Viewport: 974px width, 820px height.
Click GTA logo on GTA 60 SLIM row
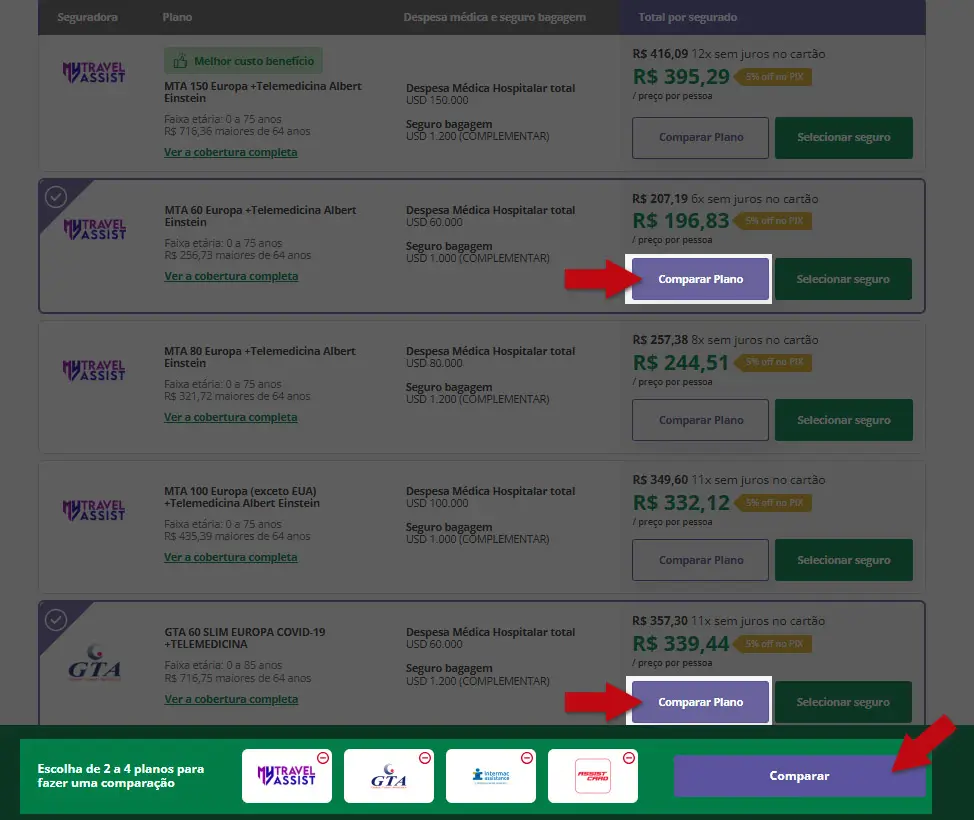(94, 662)
